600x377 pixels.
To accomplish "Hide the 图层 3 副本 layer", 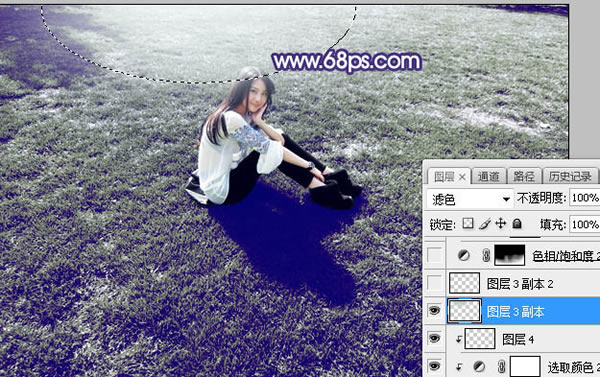I will tap(434, 310).
